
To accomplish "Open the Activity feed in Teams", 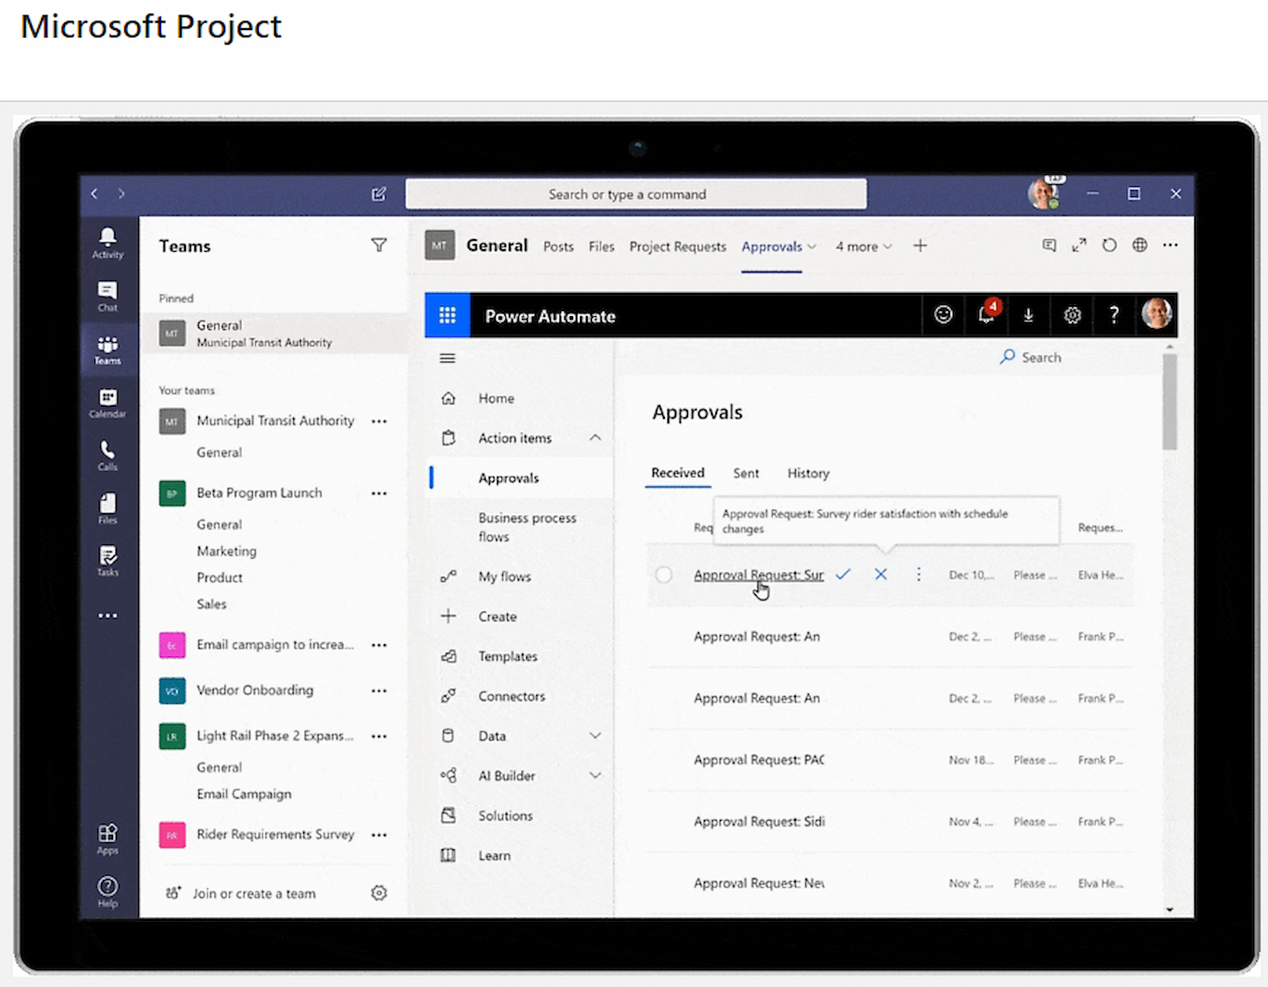I will [108, 240].
